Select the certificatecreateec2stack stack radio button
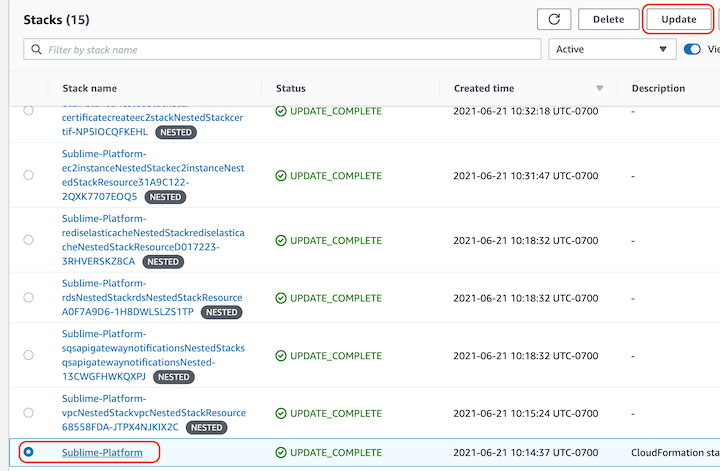Viewport: 720px width, 471px height. tap(28, 111)
